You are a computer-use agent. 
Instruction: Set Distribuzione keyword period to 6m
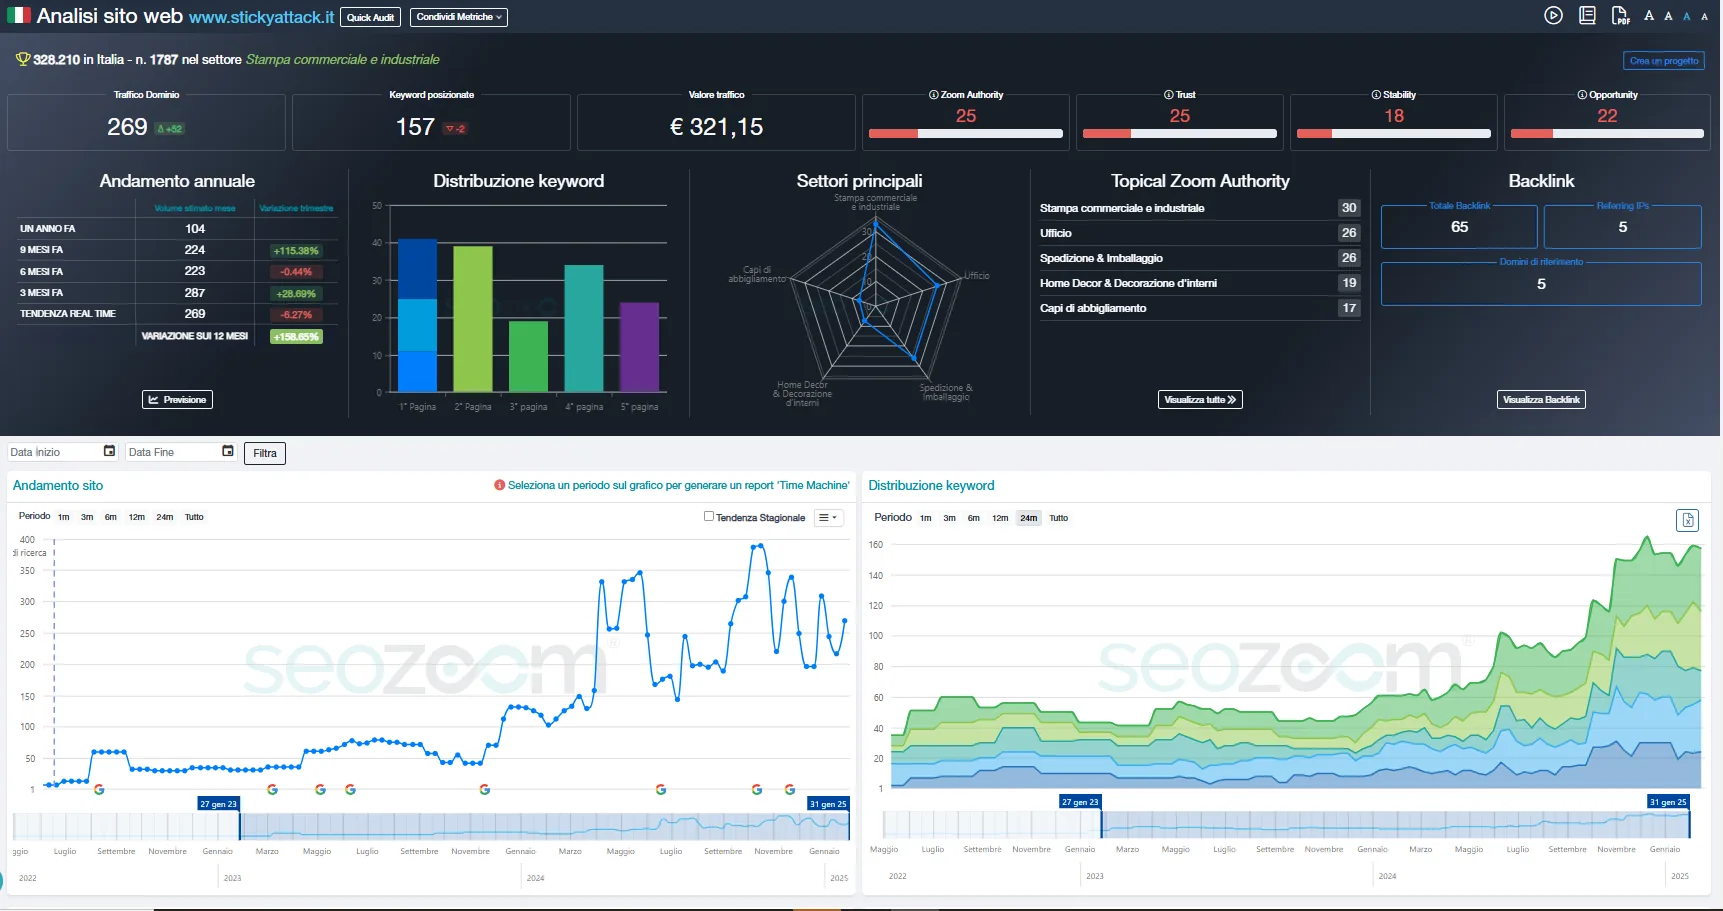[974, 518]
